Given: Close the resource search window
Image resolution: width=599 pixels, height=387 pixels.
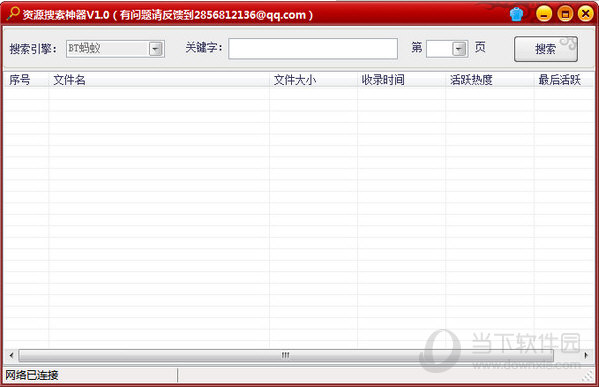Looking at the screenshot, I should click(x=586, y=14).
